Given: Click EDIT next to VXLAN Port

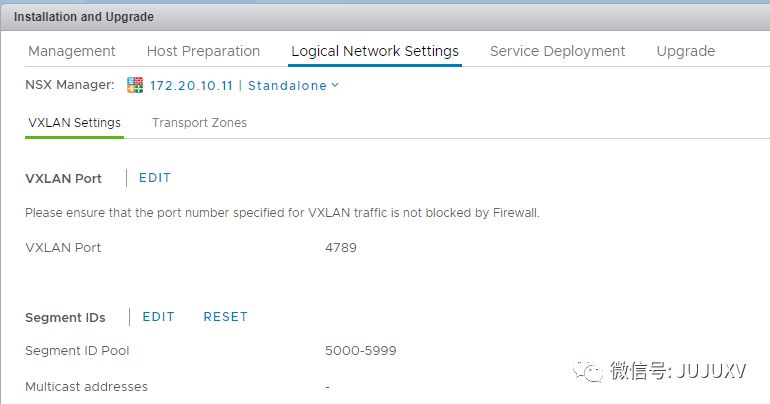Looking at the screenshot, I should click(x=155, y=178).
